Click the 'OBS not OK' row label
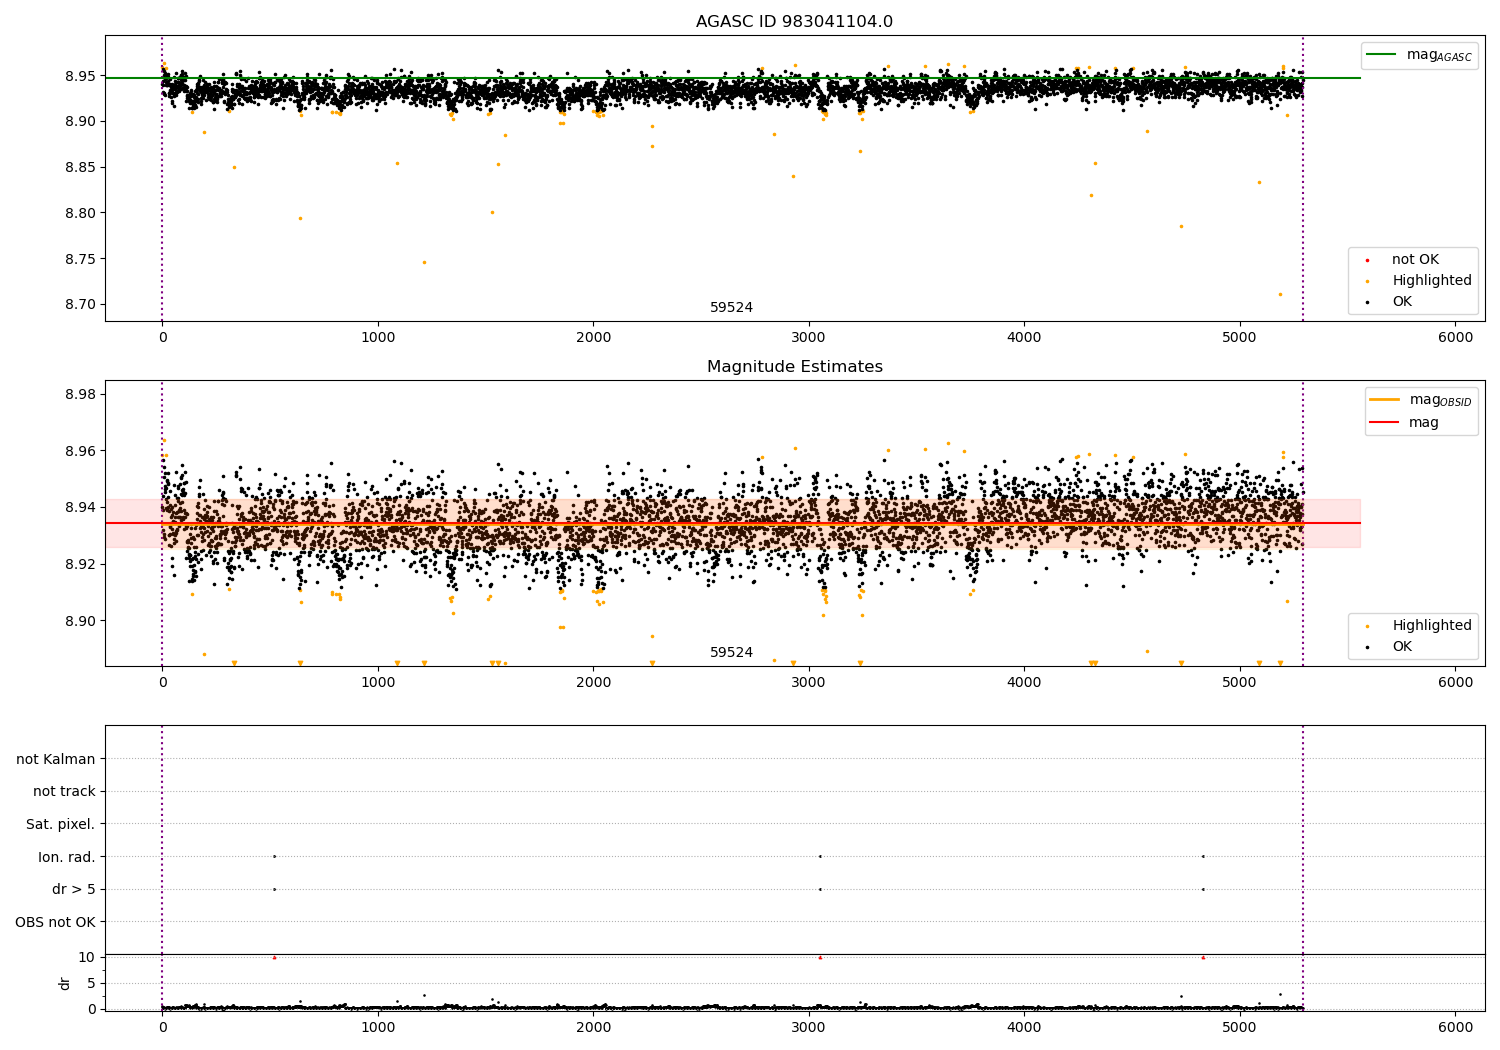Viewport: 1500px width, 1050px height. coord(56,922)
